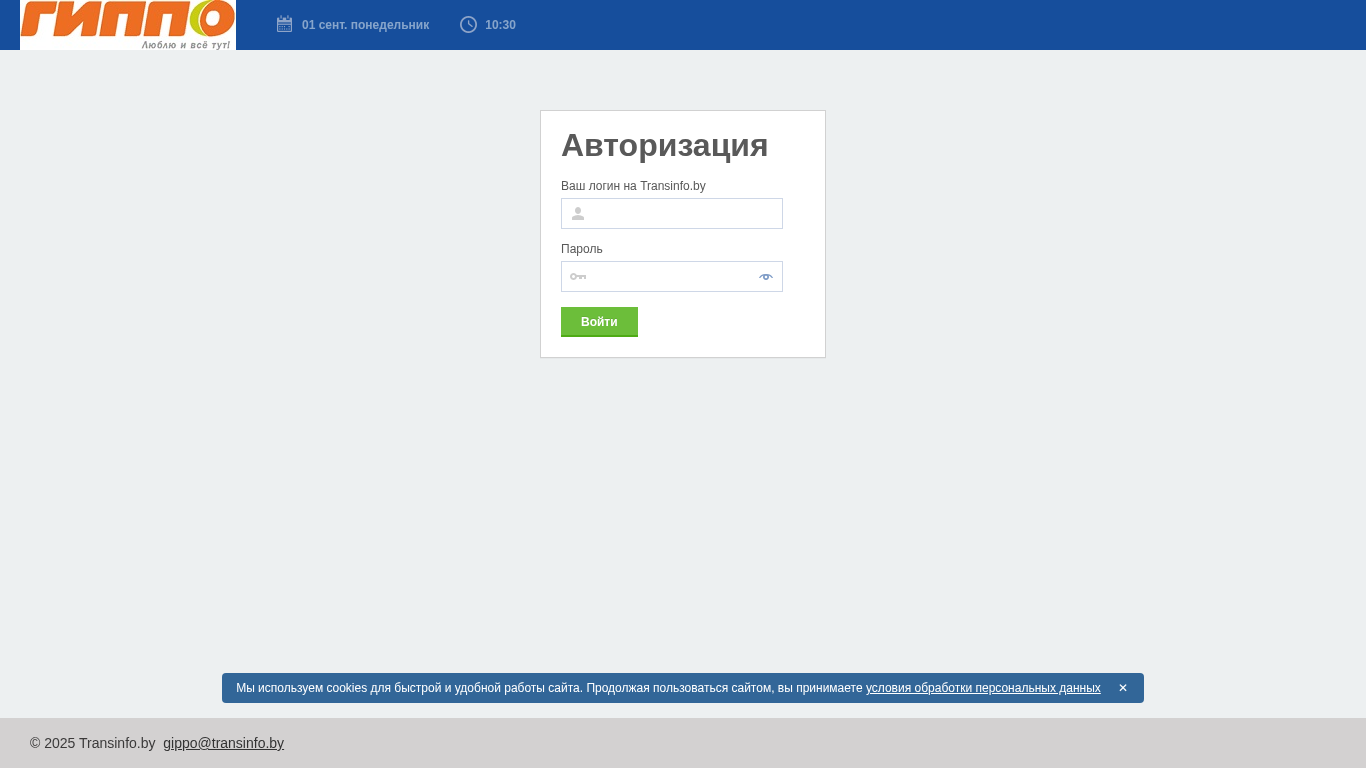This screenshot has height=768, width=1366.
Task: Open the gippo@transinfo.by email link
Action: click(x=224, y=743)
